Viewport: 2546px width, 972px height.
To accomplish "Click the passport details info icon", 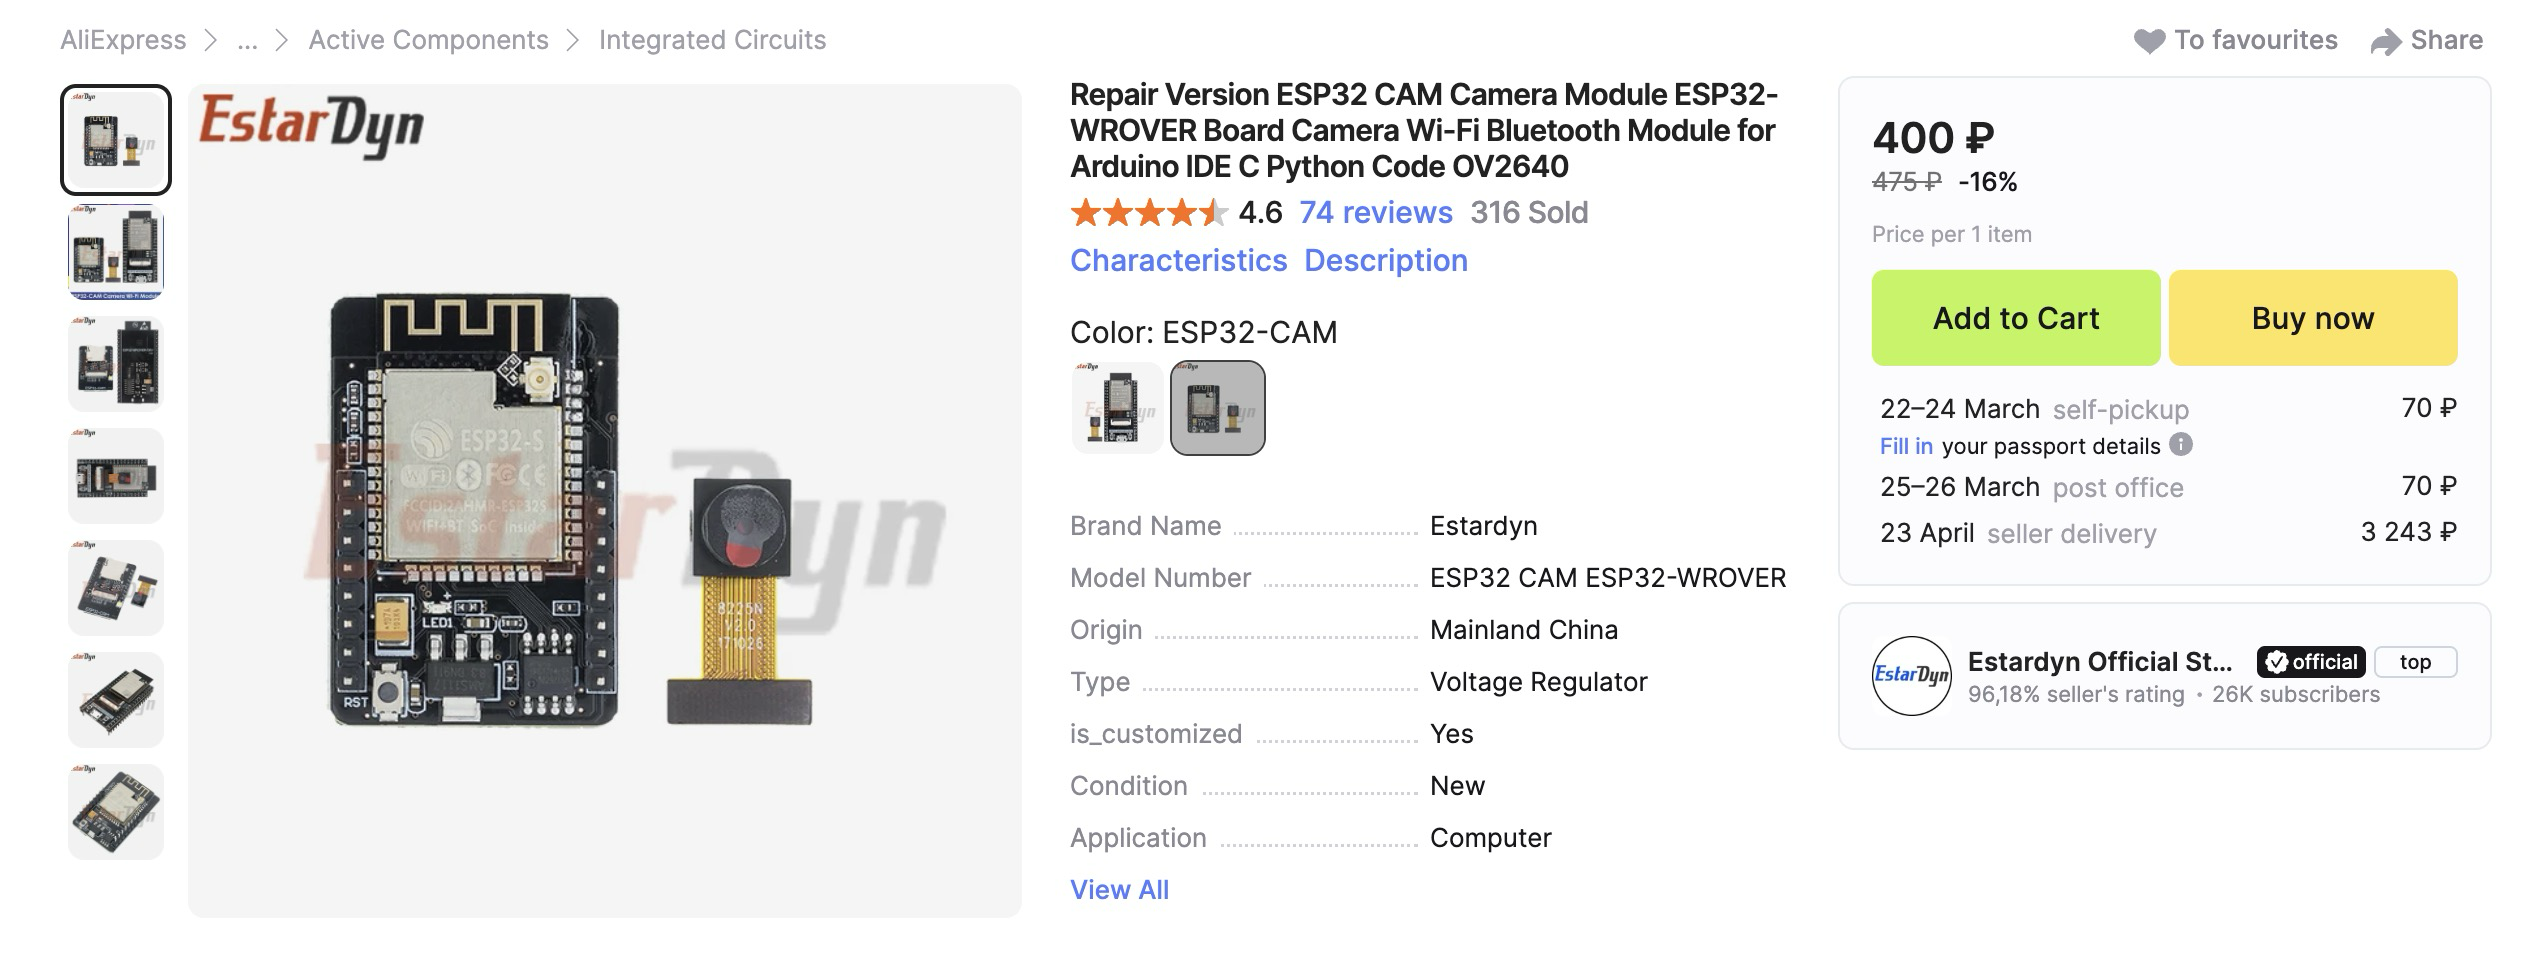I will pos(2181,445).
